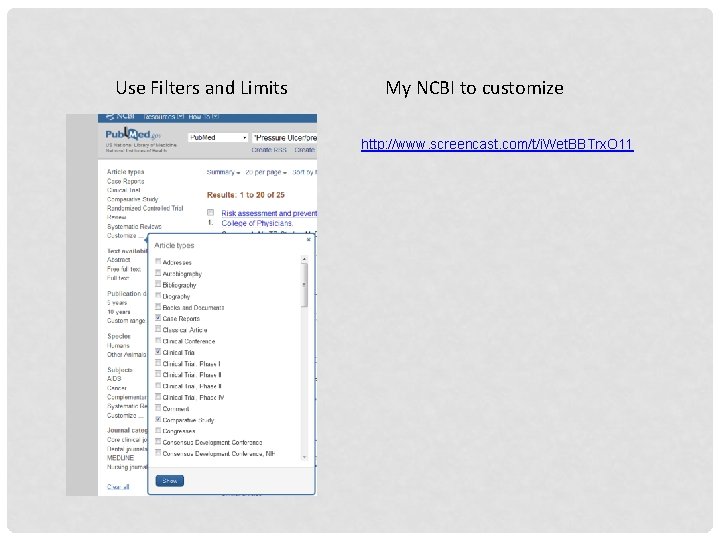Screen dimensions: 720x540
Task: Click Customize under Subjects
Action: 125,416
